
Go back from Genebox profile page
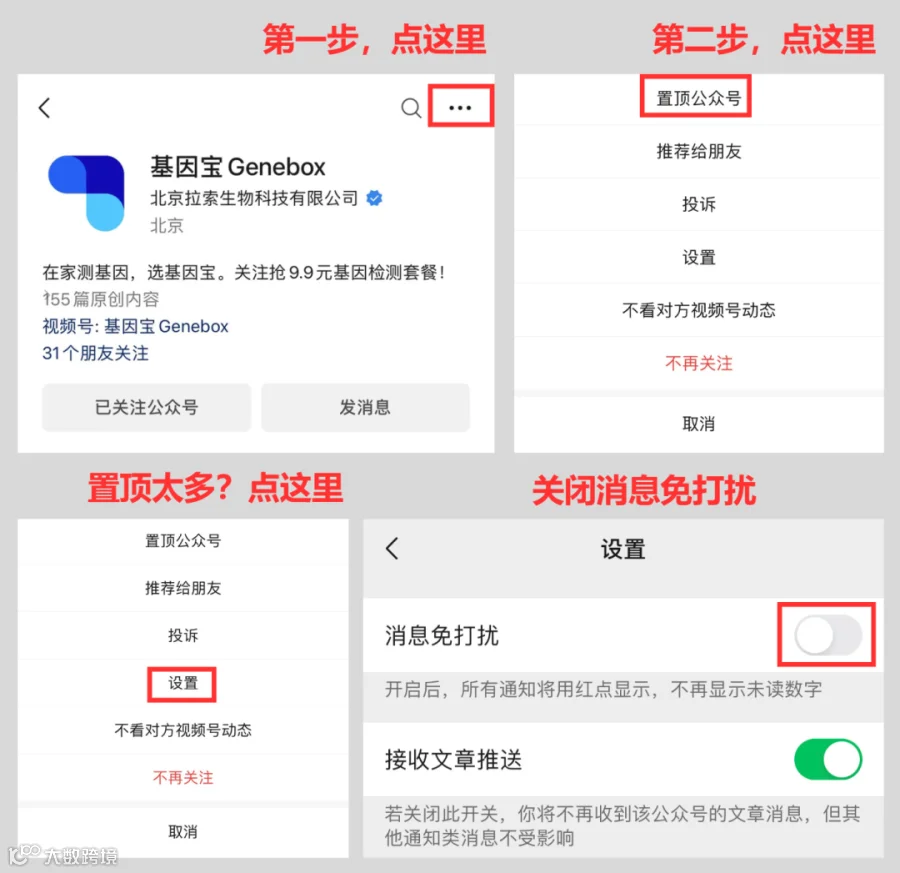tap(45, 107)
